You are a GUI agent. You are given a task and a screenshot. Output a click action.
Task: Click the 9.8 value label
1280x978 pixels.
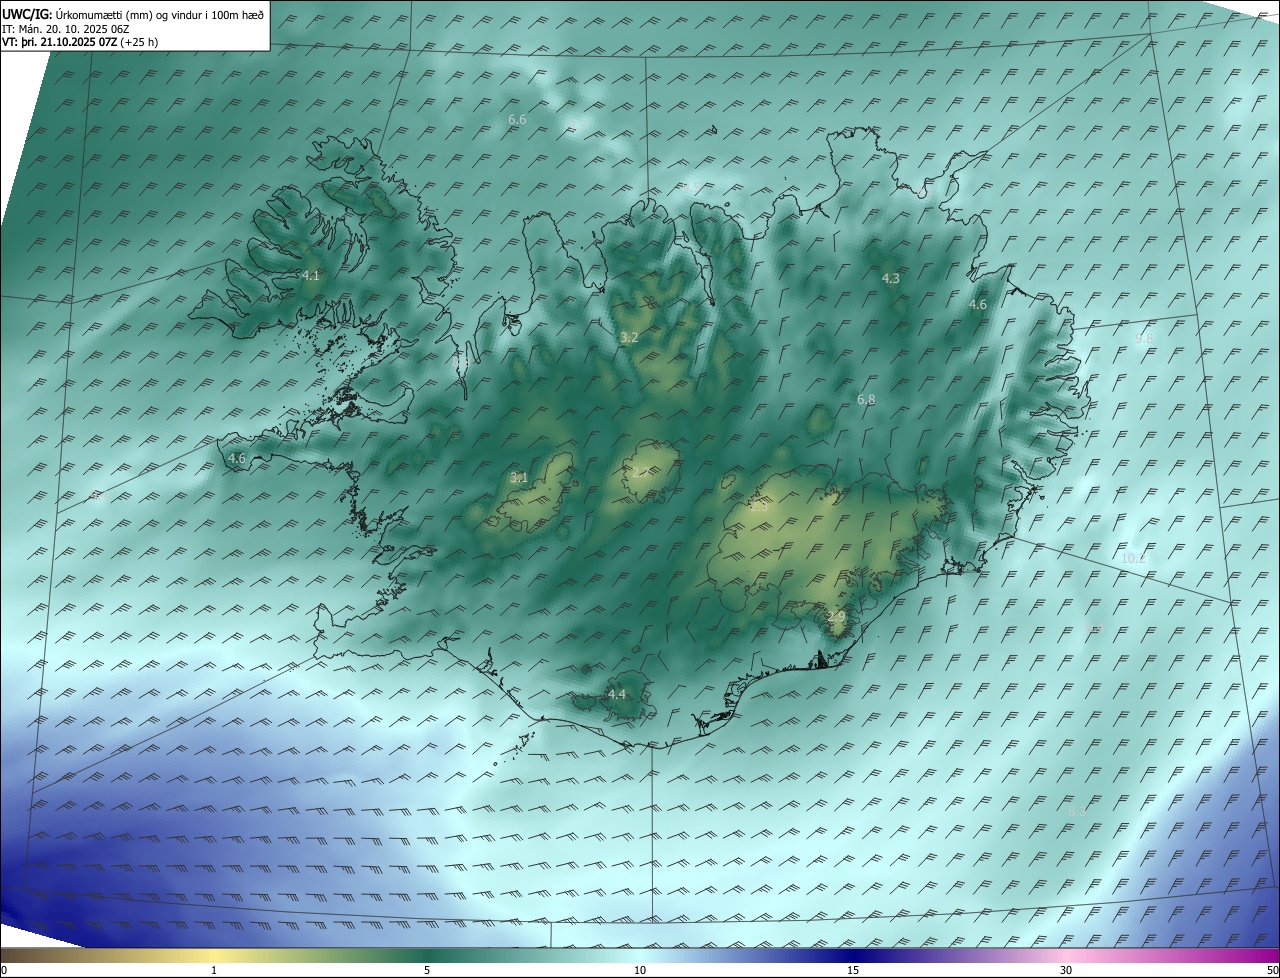[x=1145, y=339]
